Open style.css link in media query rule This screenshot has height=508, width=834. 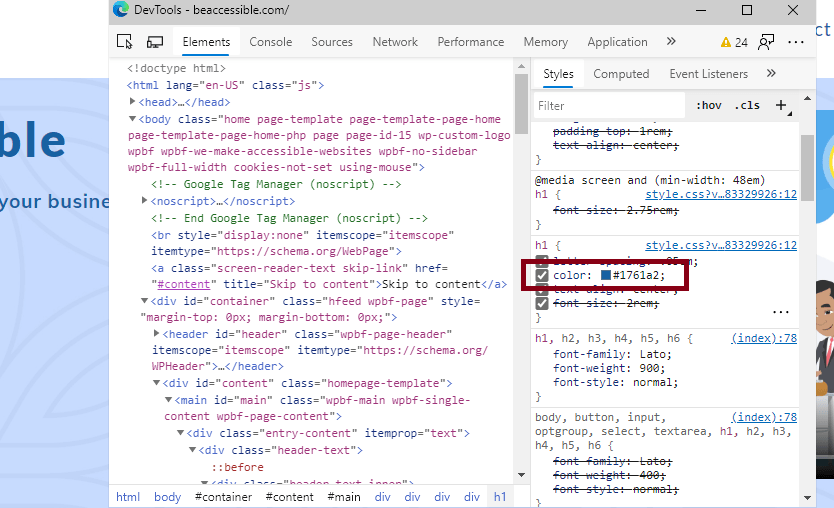click(721, 195)
